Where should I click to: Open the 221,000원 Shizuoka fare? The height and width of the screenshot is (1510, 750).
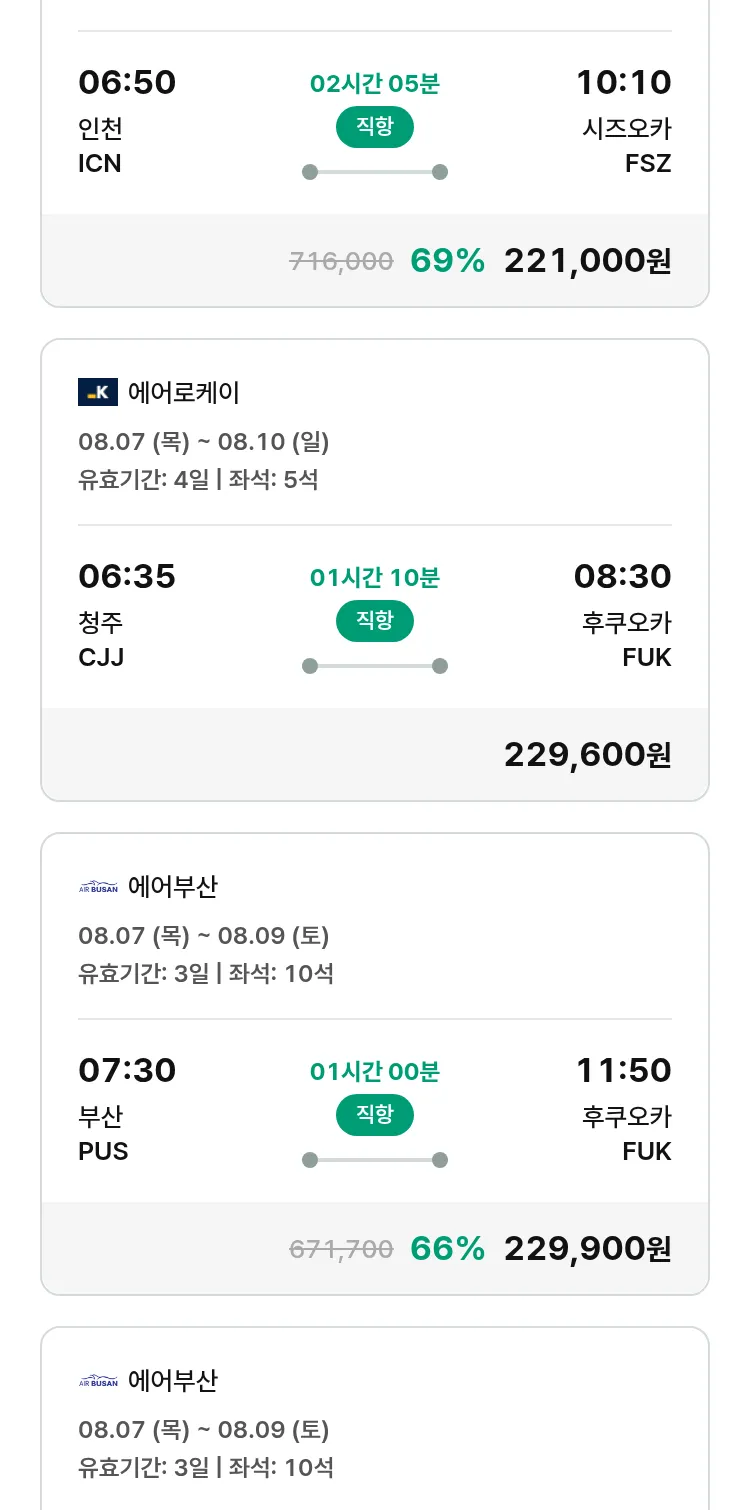coord(588,261)
